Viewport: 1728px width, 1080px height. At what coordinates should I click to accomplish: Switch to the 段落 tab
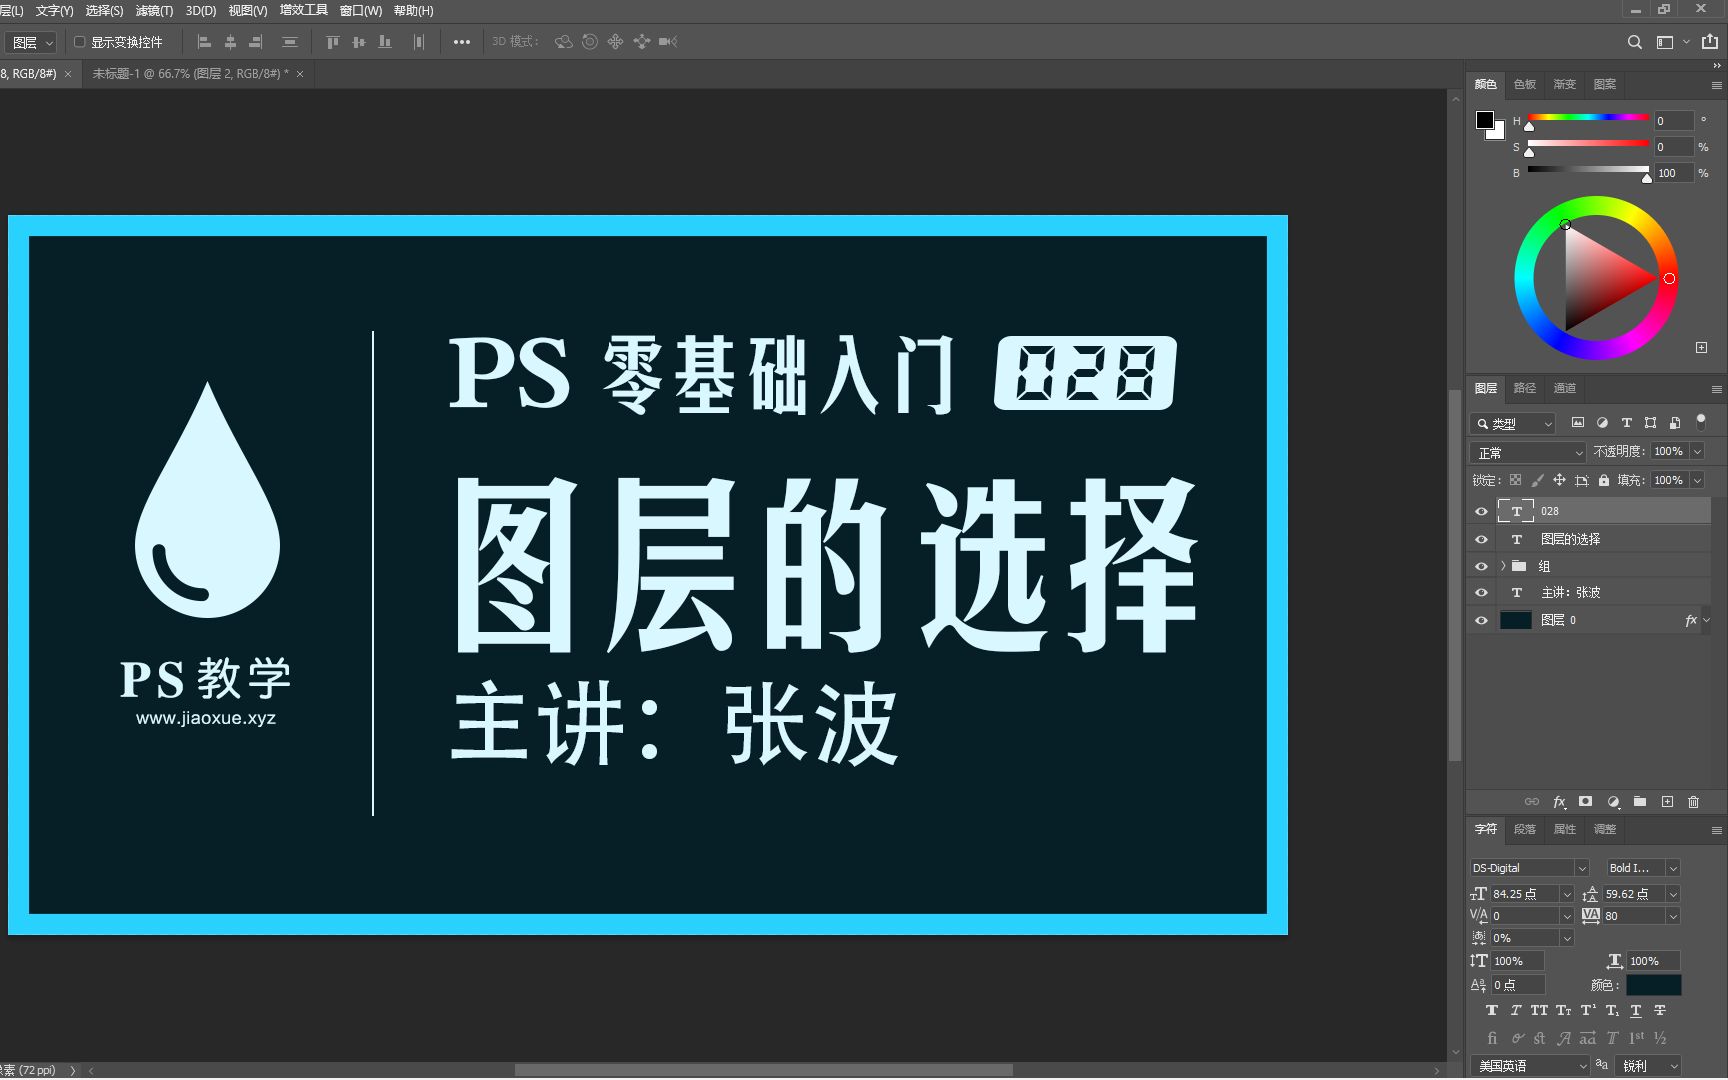1524,830
